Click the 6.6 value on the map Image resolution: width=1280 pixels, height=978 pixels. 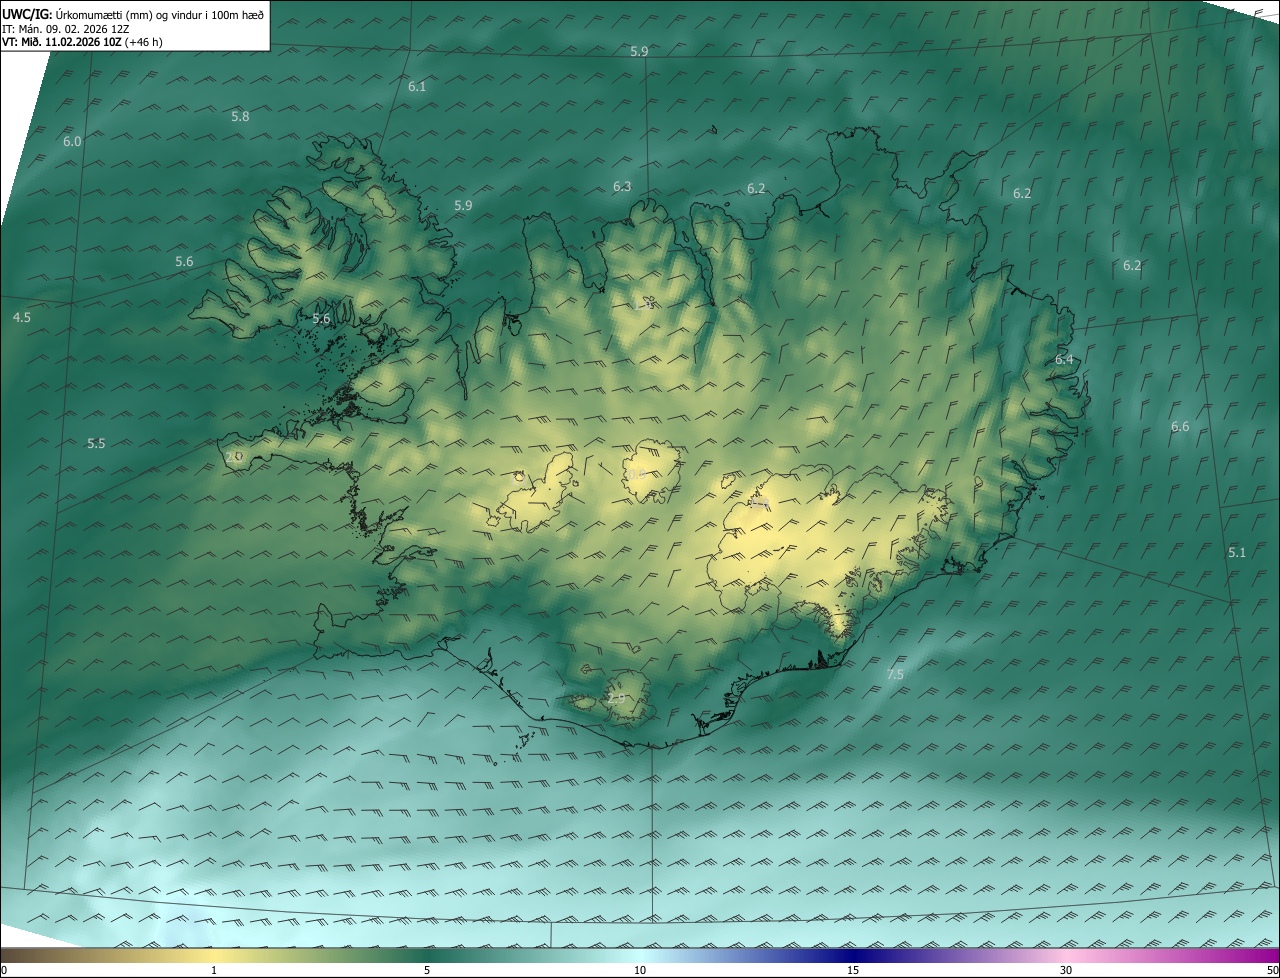pyautogui.click(x=1180, y=427)
